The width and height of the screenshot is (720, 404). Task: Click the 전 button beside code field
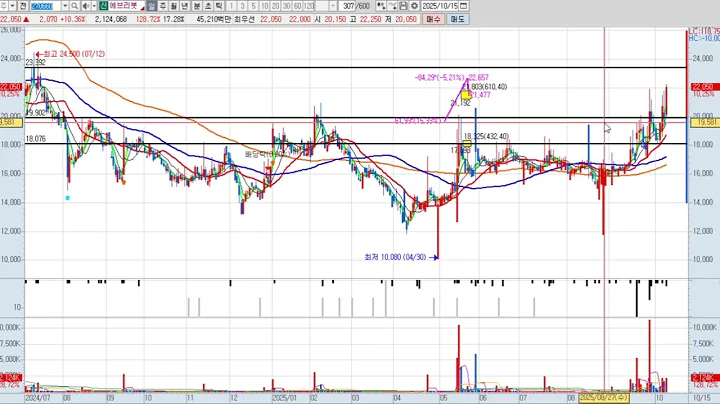[22, 6]
